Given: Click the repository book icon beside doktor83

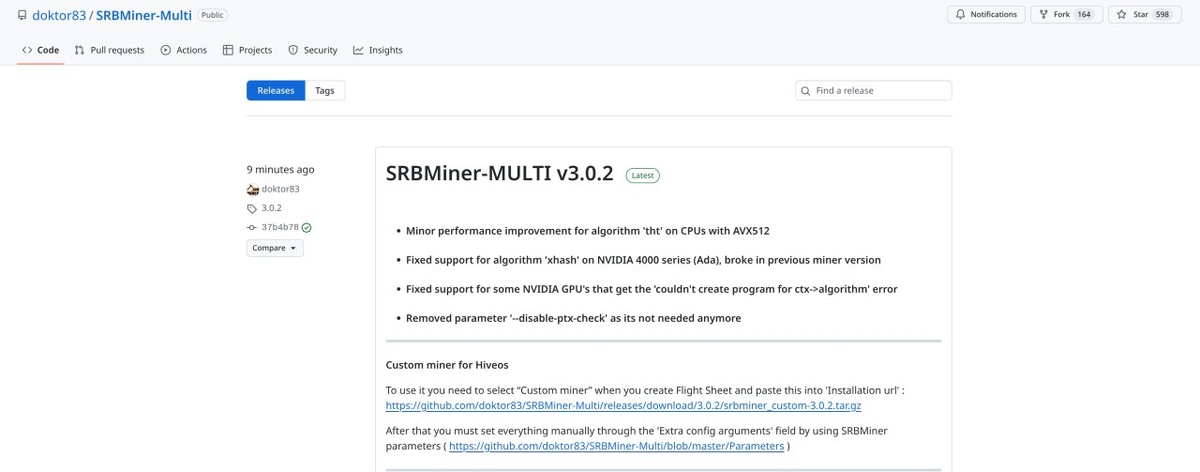Looking at the screenshot, I should click(22, 15).
